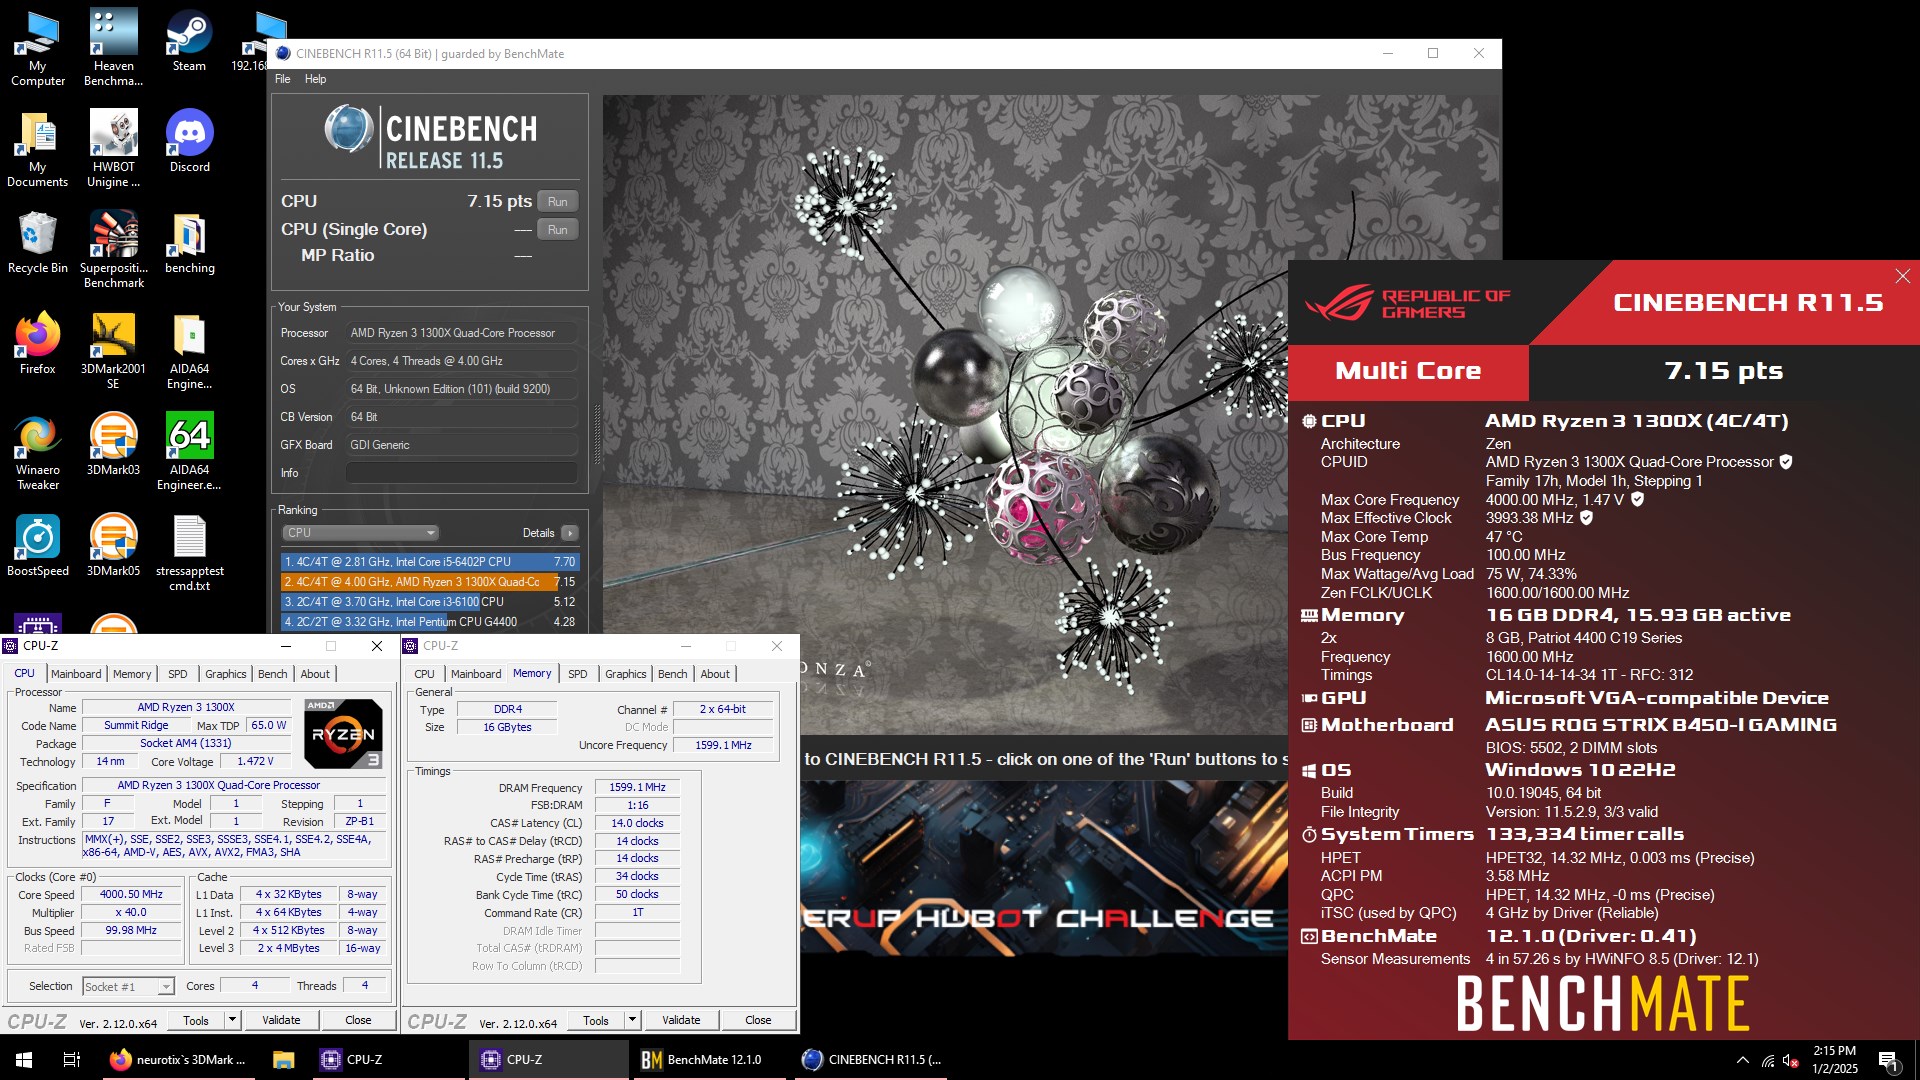
Task: Switch to BenchMate 12.1.0 taskbar item
Action: 710,1060
